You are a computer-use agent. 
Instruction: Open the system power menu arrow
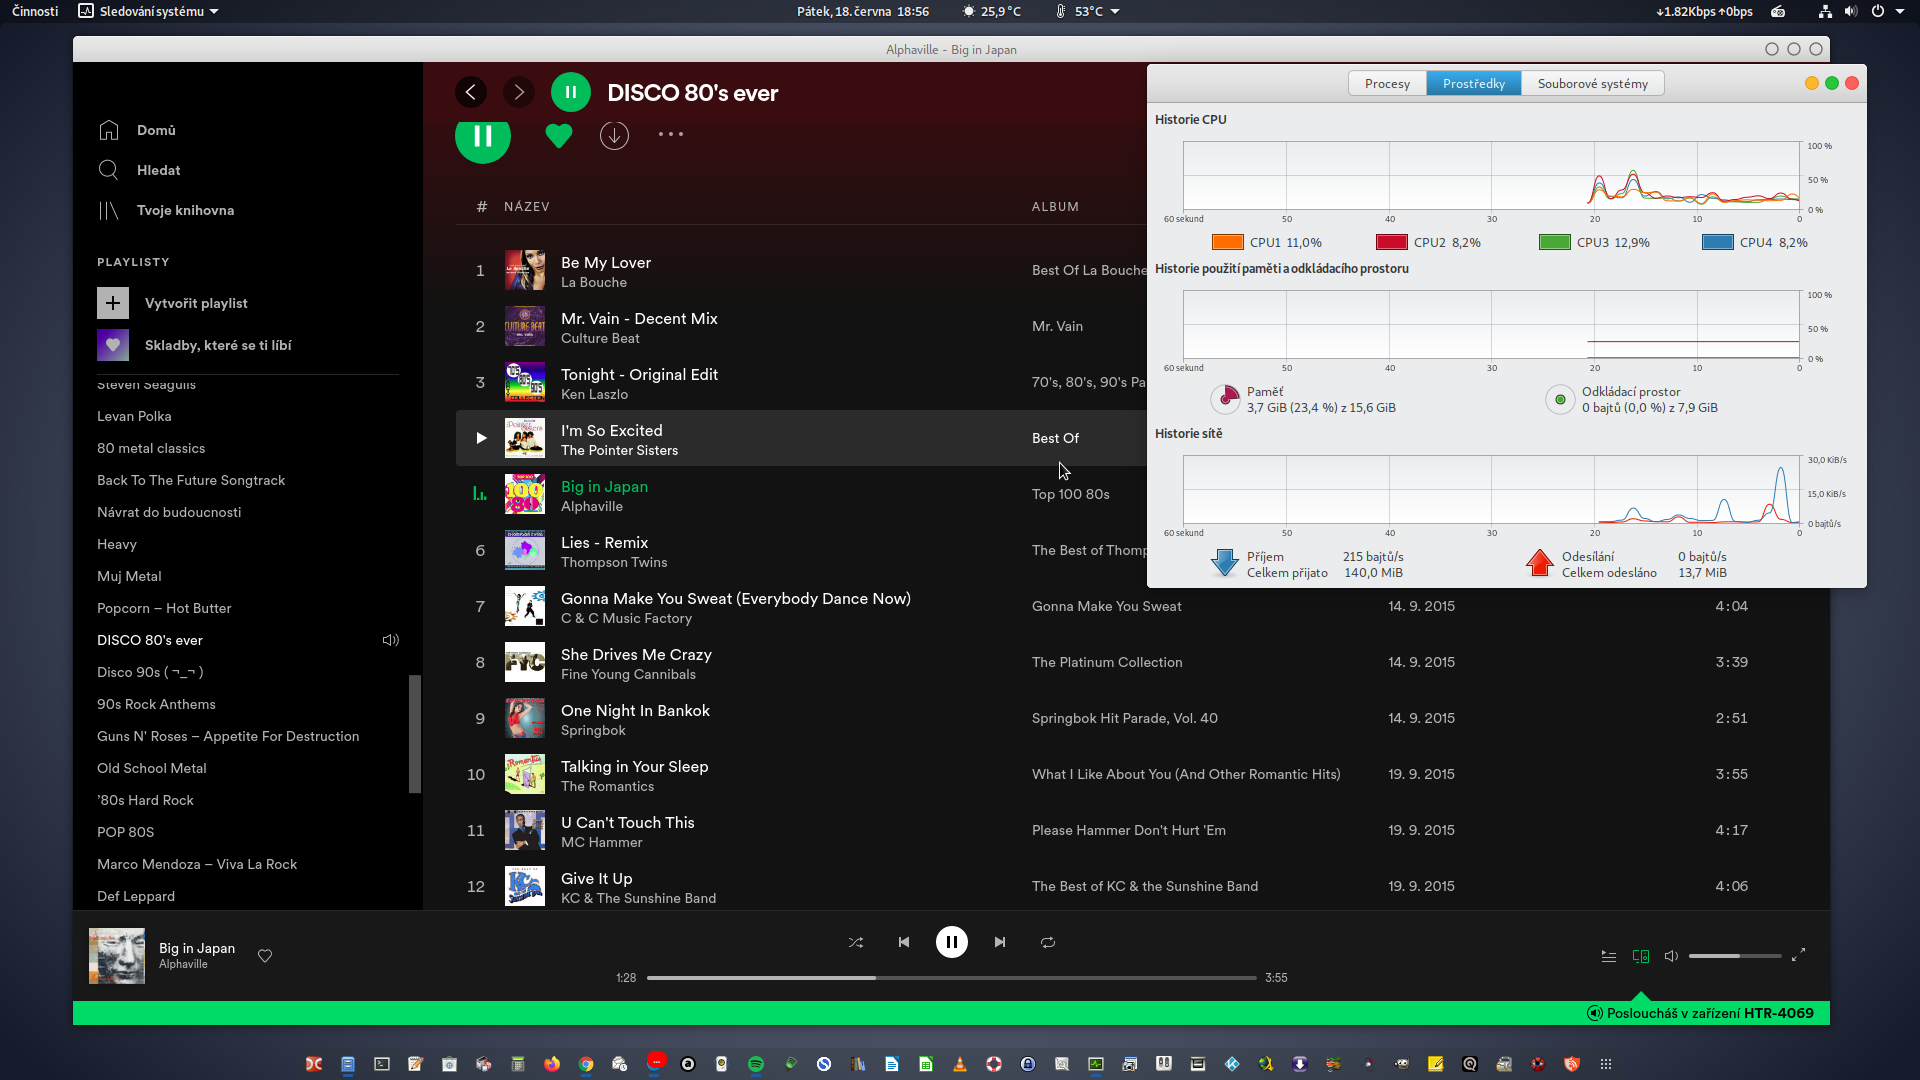pyautogui.click(x=1900, y=11)
